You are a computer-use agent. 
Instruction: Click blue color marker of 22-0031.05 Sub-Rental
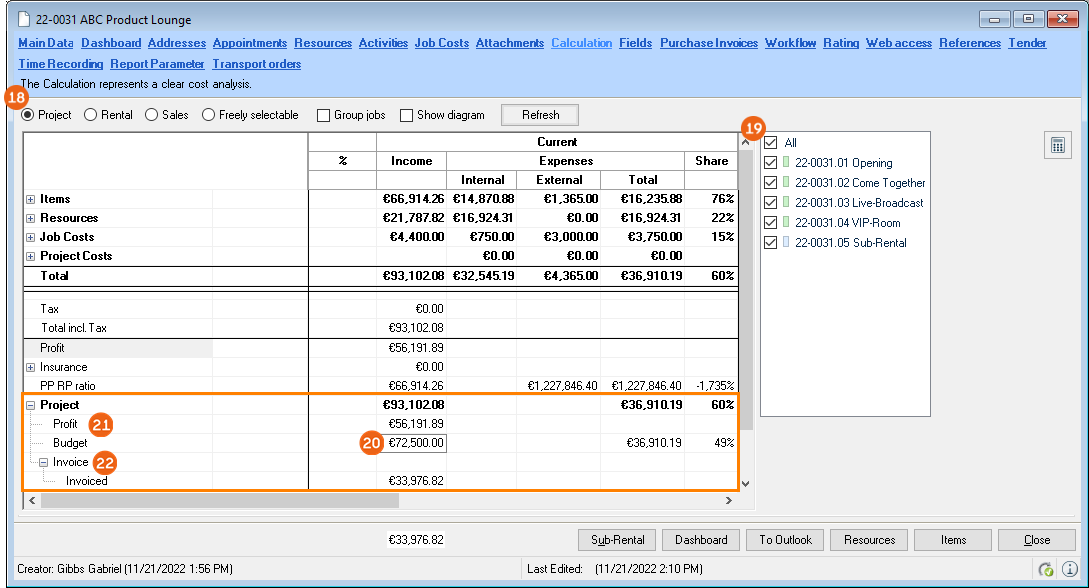[786, 243]
